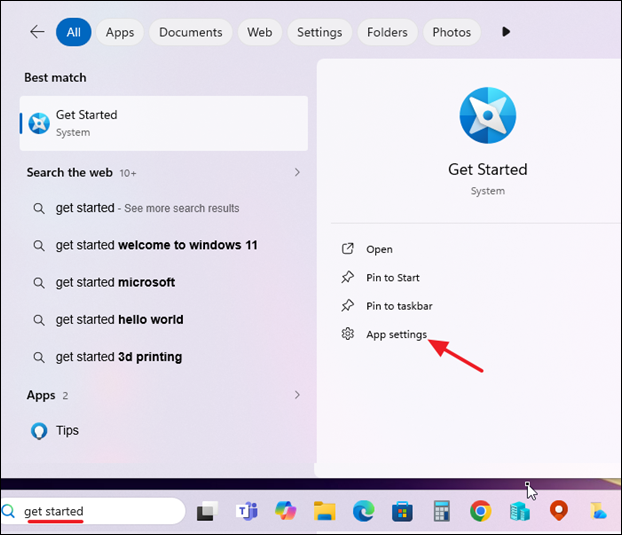Open Copilot from the taskbar

coord(286,511)
